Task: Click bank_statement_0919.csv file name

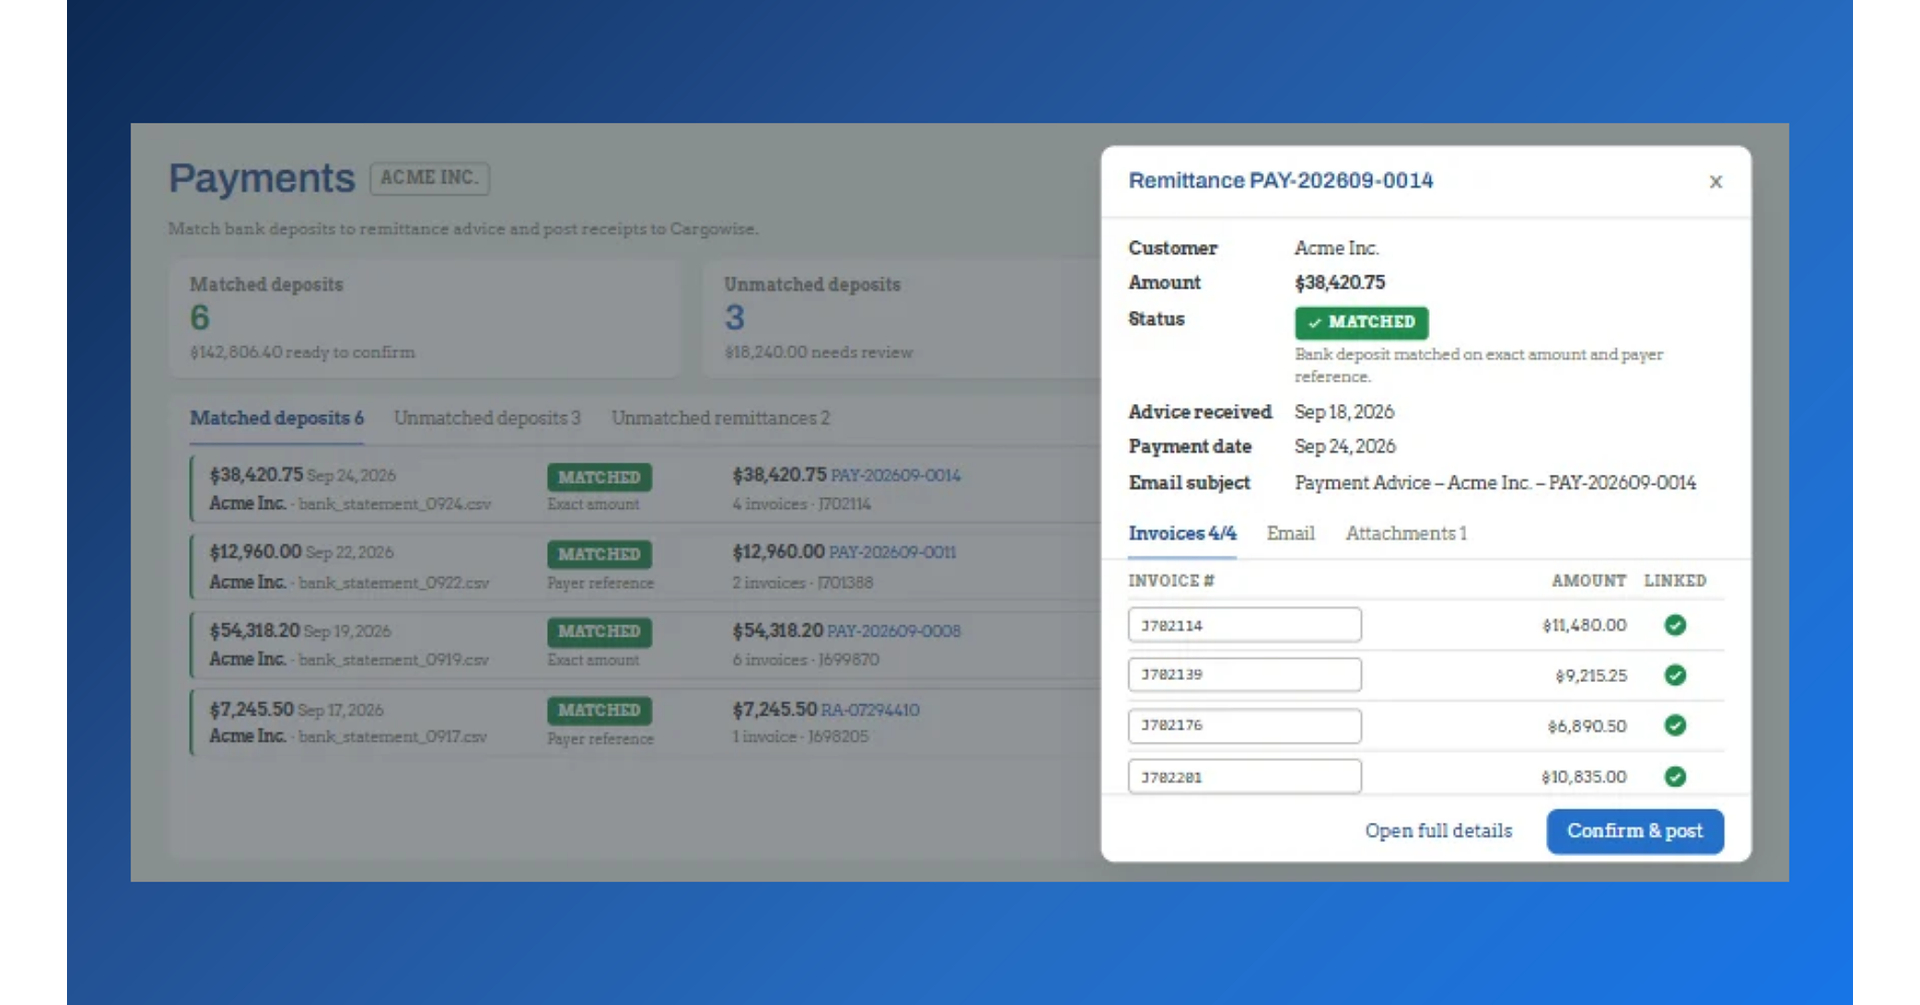Action: (x=393, y=660)
